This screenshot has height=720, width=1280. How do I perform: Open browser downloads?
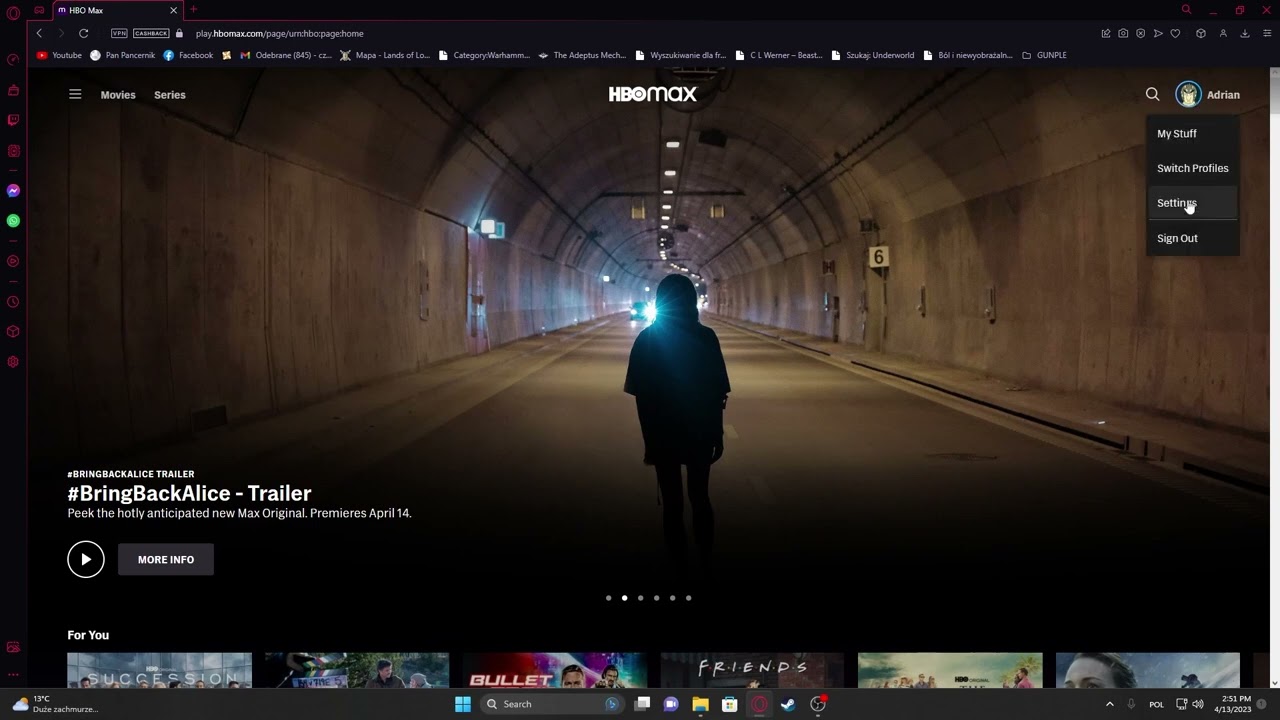[x=1245, y=33]
